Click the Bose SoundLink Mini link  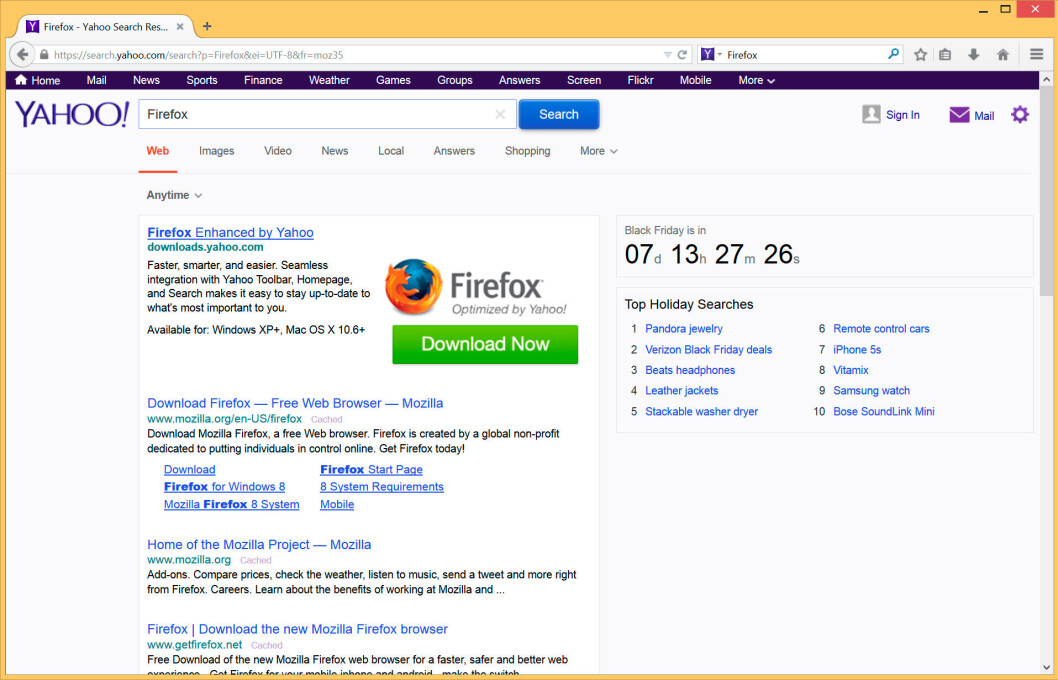click(x=884, y=412)
